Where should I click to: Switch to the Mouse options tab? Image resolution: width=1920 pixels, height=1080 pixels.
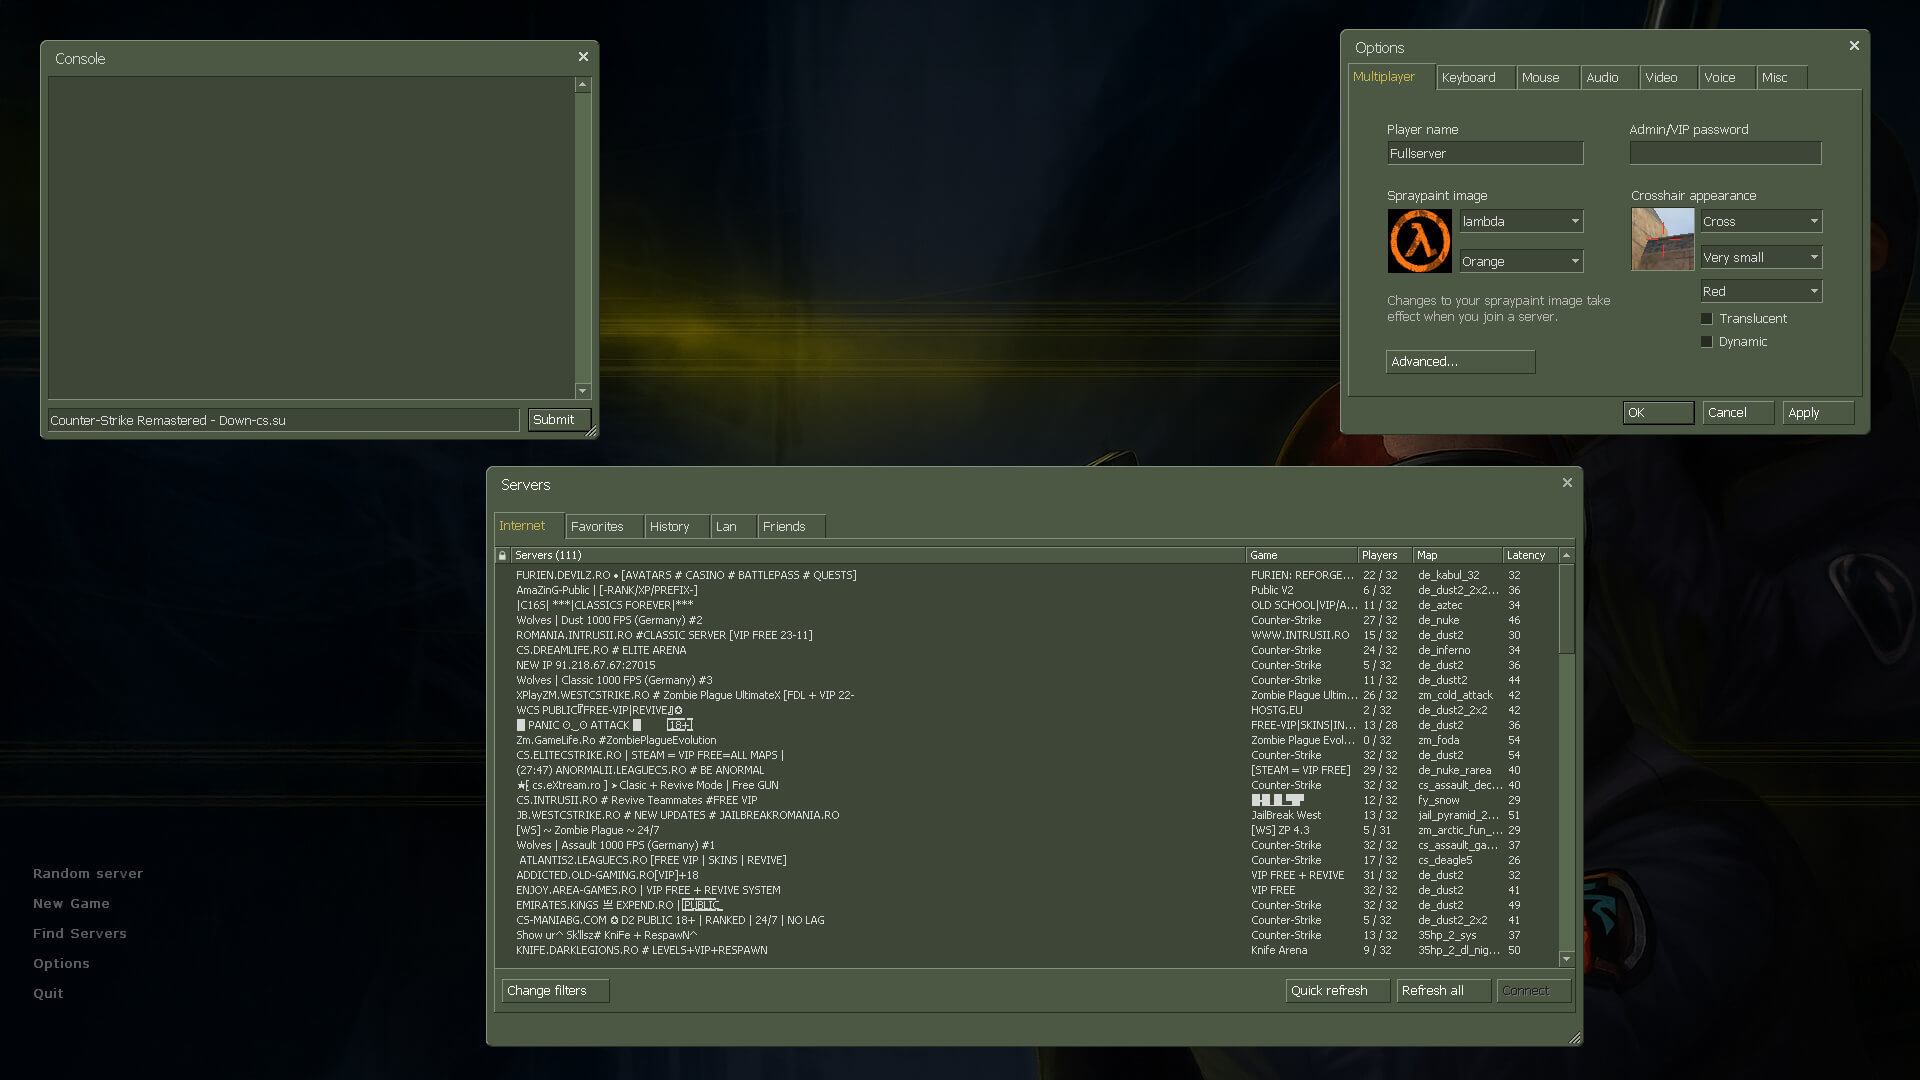pyautogui.click(x=1548, y=78)
